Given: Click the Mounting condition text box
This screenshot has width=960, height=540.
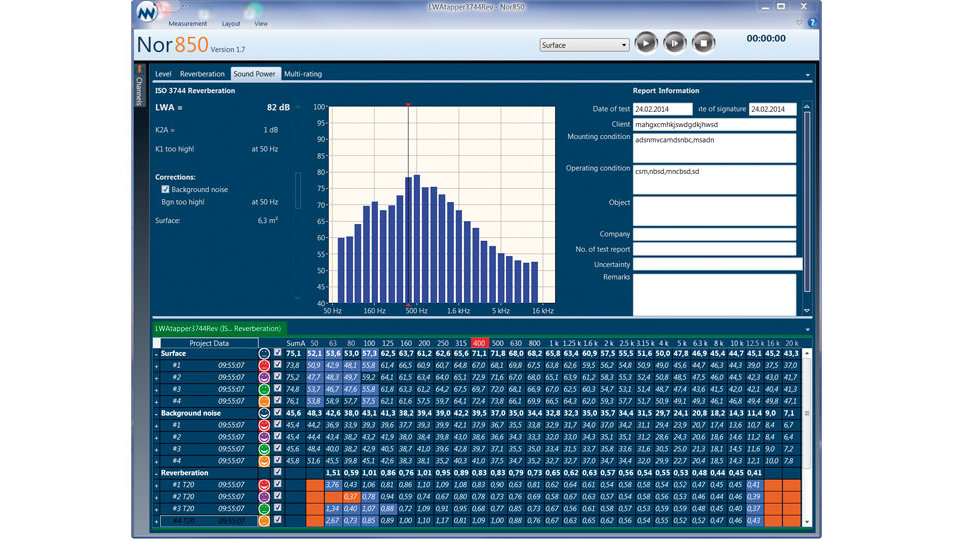Looking at the screenshot, I should 714,148.
